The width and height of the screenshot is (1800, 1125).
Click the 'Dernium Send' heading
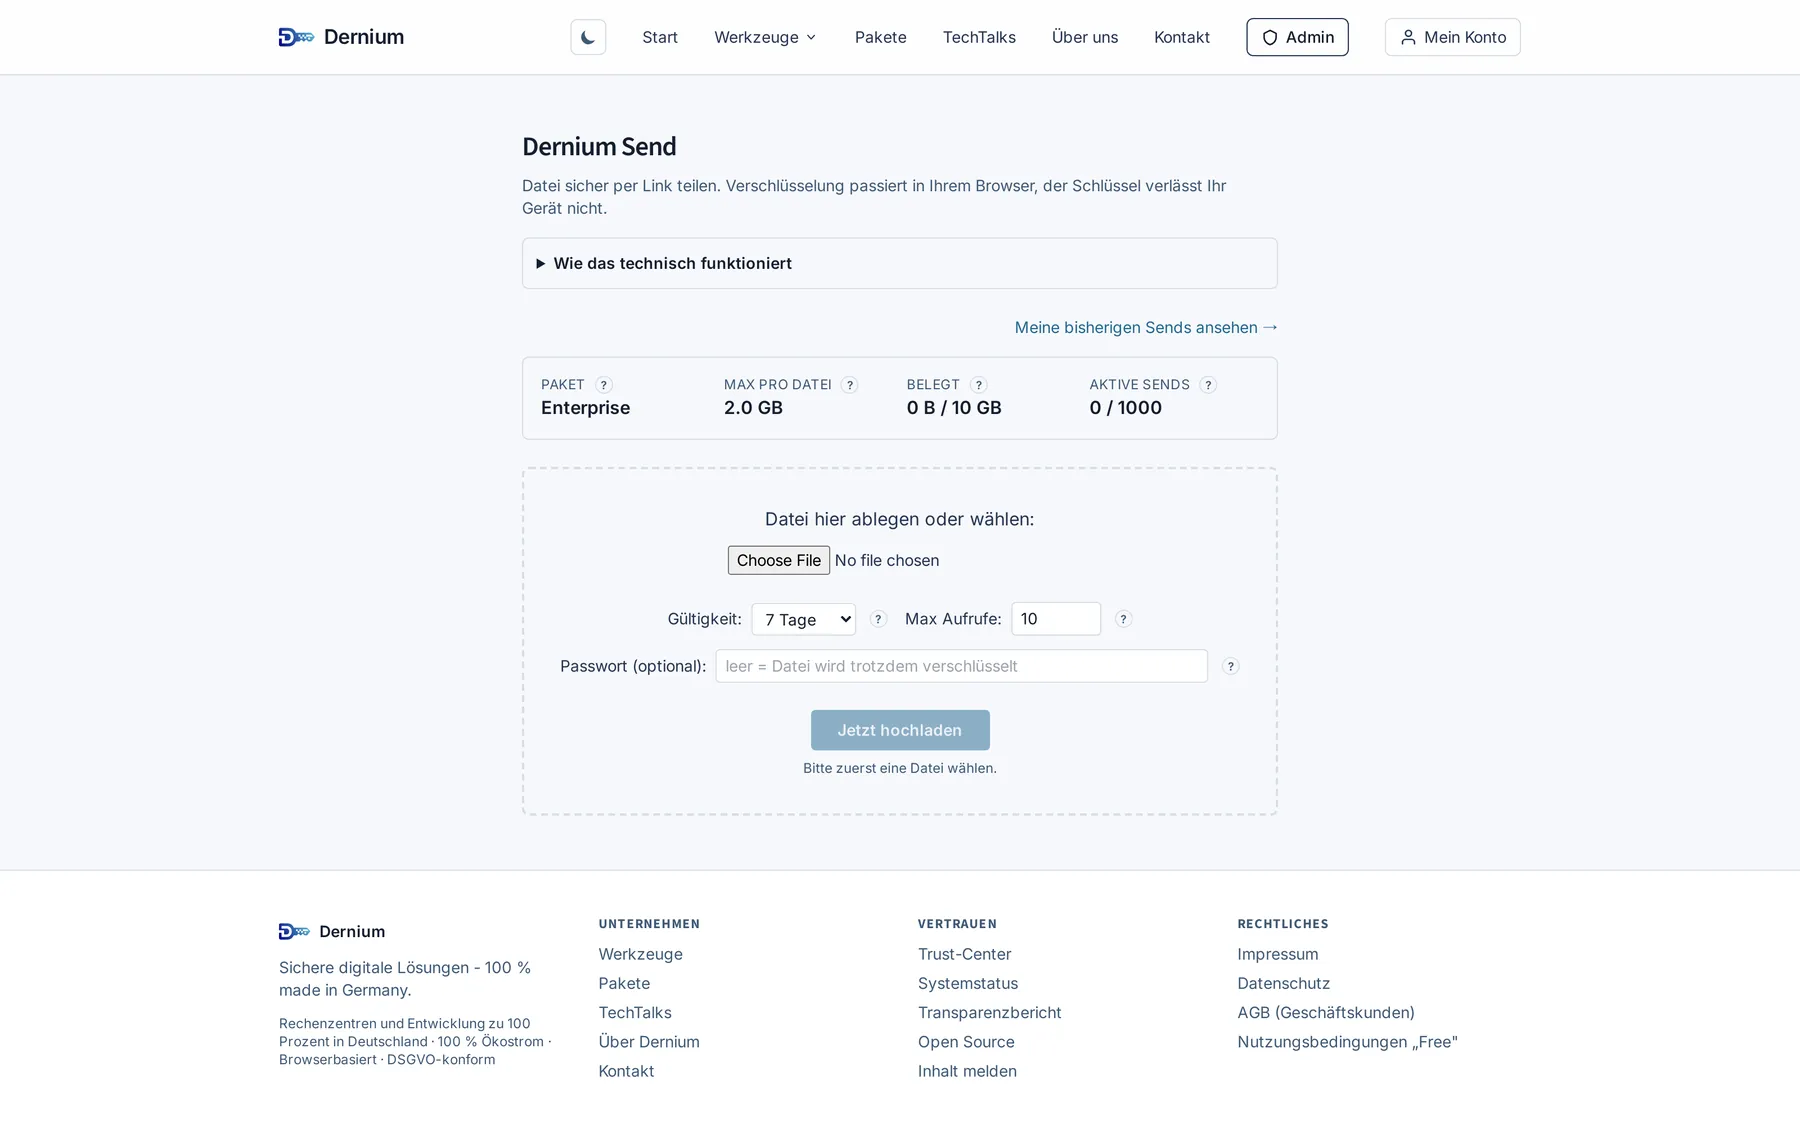tap(599, 147)
